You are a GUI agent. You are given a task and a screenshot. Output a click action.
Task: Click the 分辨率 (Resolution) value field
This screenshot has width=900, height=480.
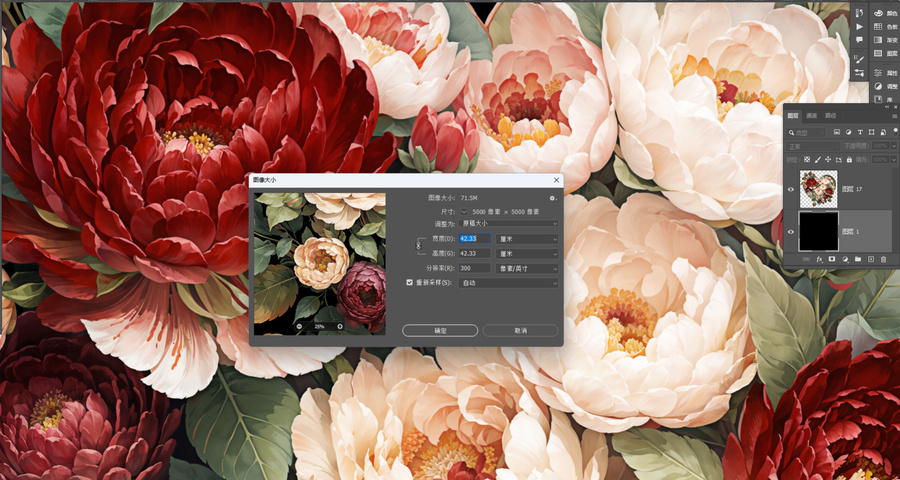[x=474, y=268]
